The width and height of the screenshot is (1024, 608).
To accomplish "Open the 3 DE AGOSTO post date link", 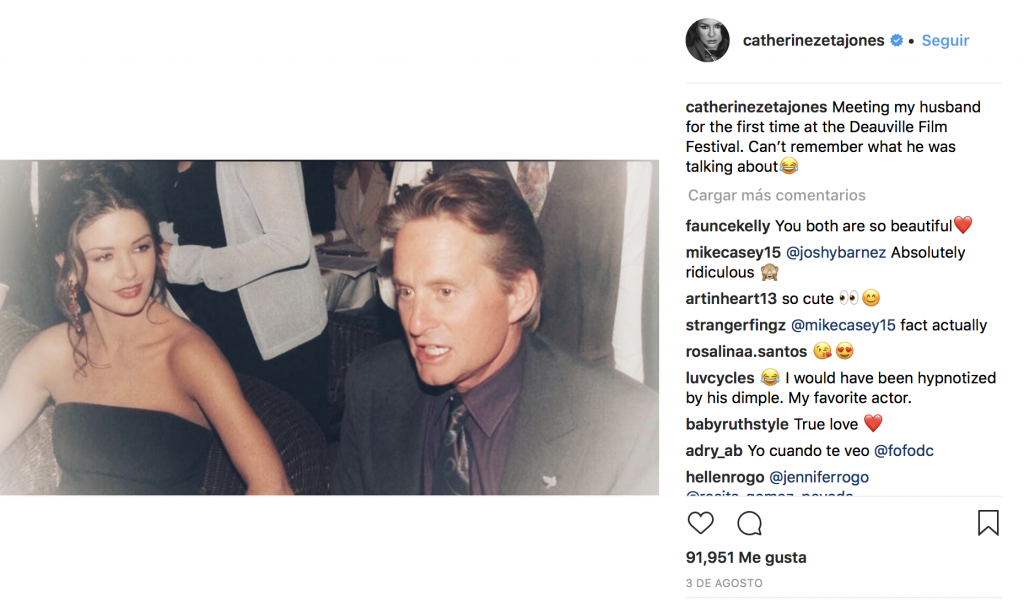I will point(724,583).
